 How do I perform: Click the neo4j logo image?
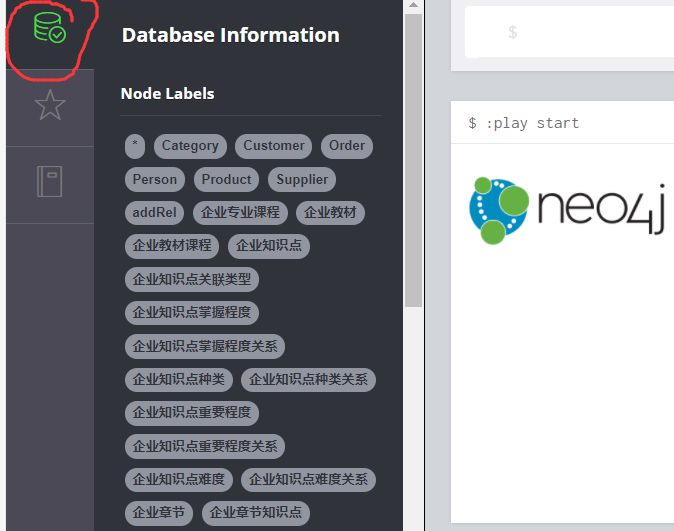(x=567, y=211)
